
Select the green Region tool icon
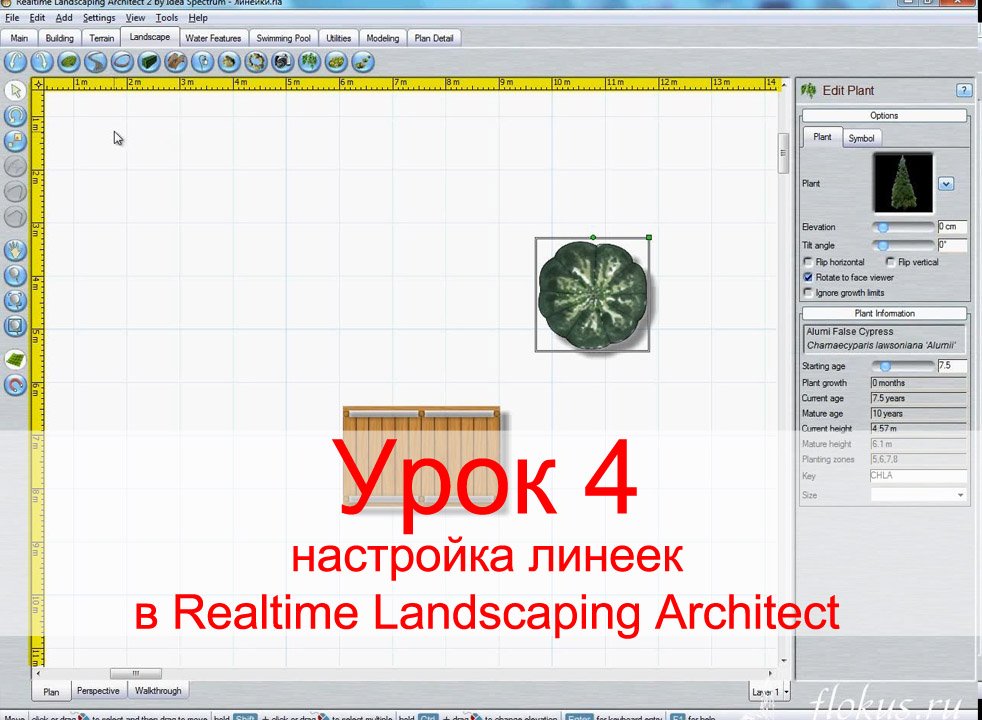69,62
